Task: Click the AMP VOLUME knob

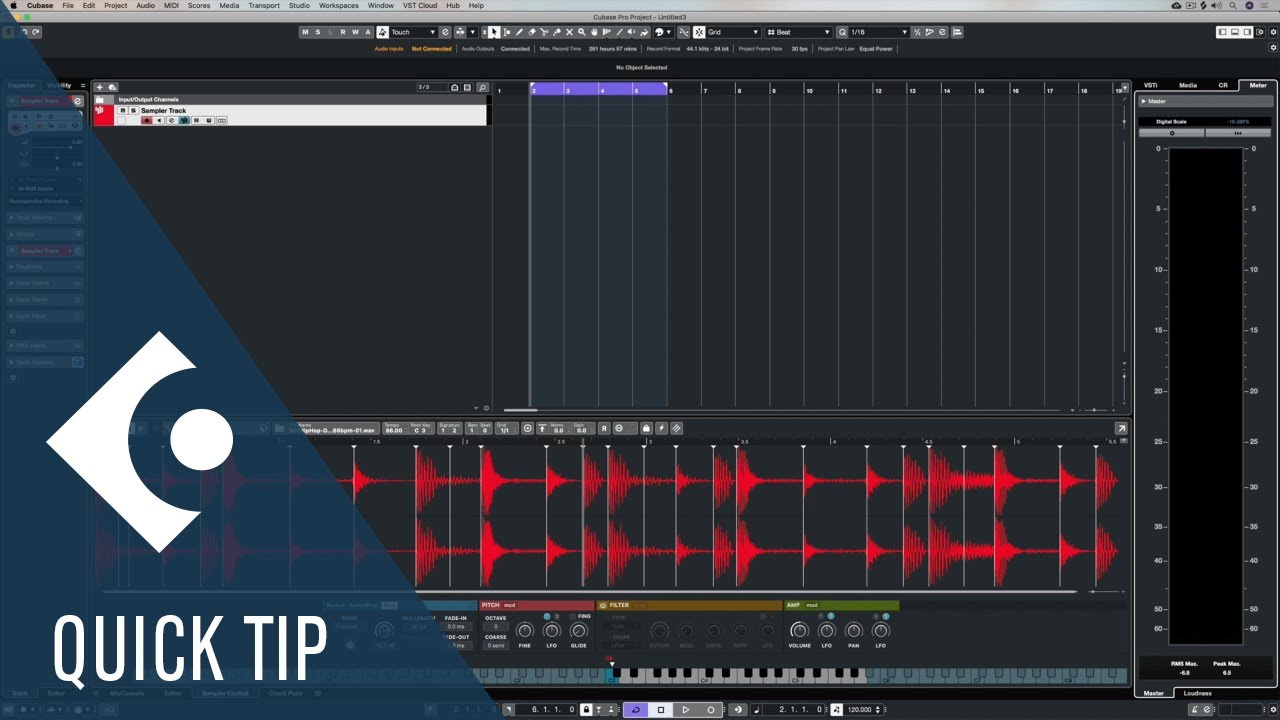Action: [x=799, y=630]
